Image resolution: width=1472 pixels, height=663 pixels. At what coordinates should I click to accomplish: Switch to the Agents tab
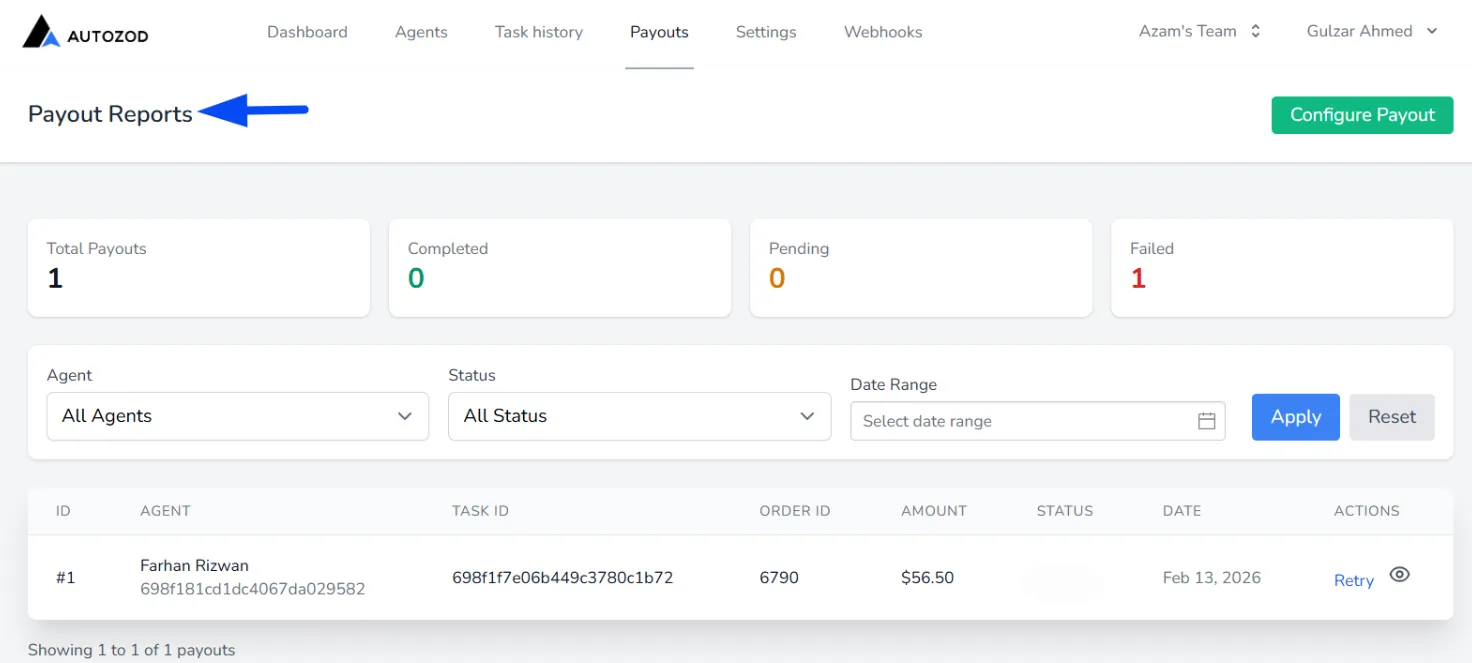coord(421,32)
